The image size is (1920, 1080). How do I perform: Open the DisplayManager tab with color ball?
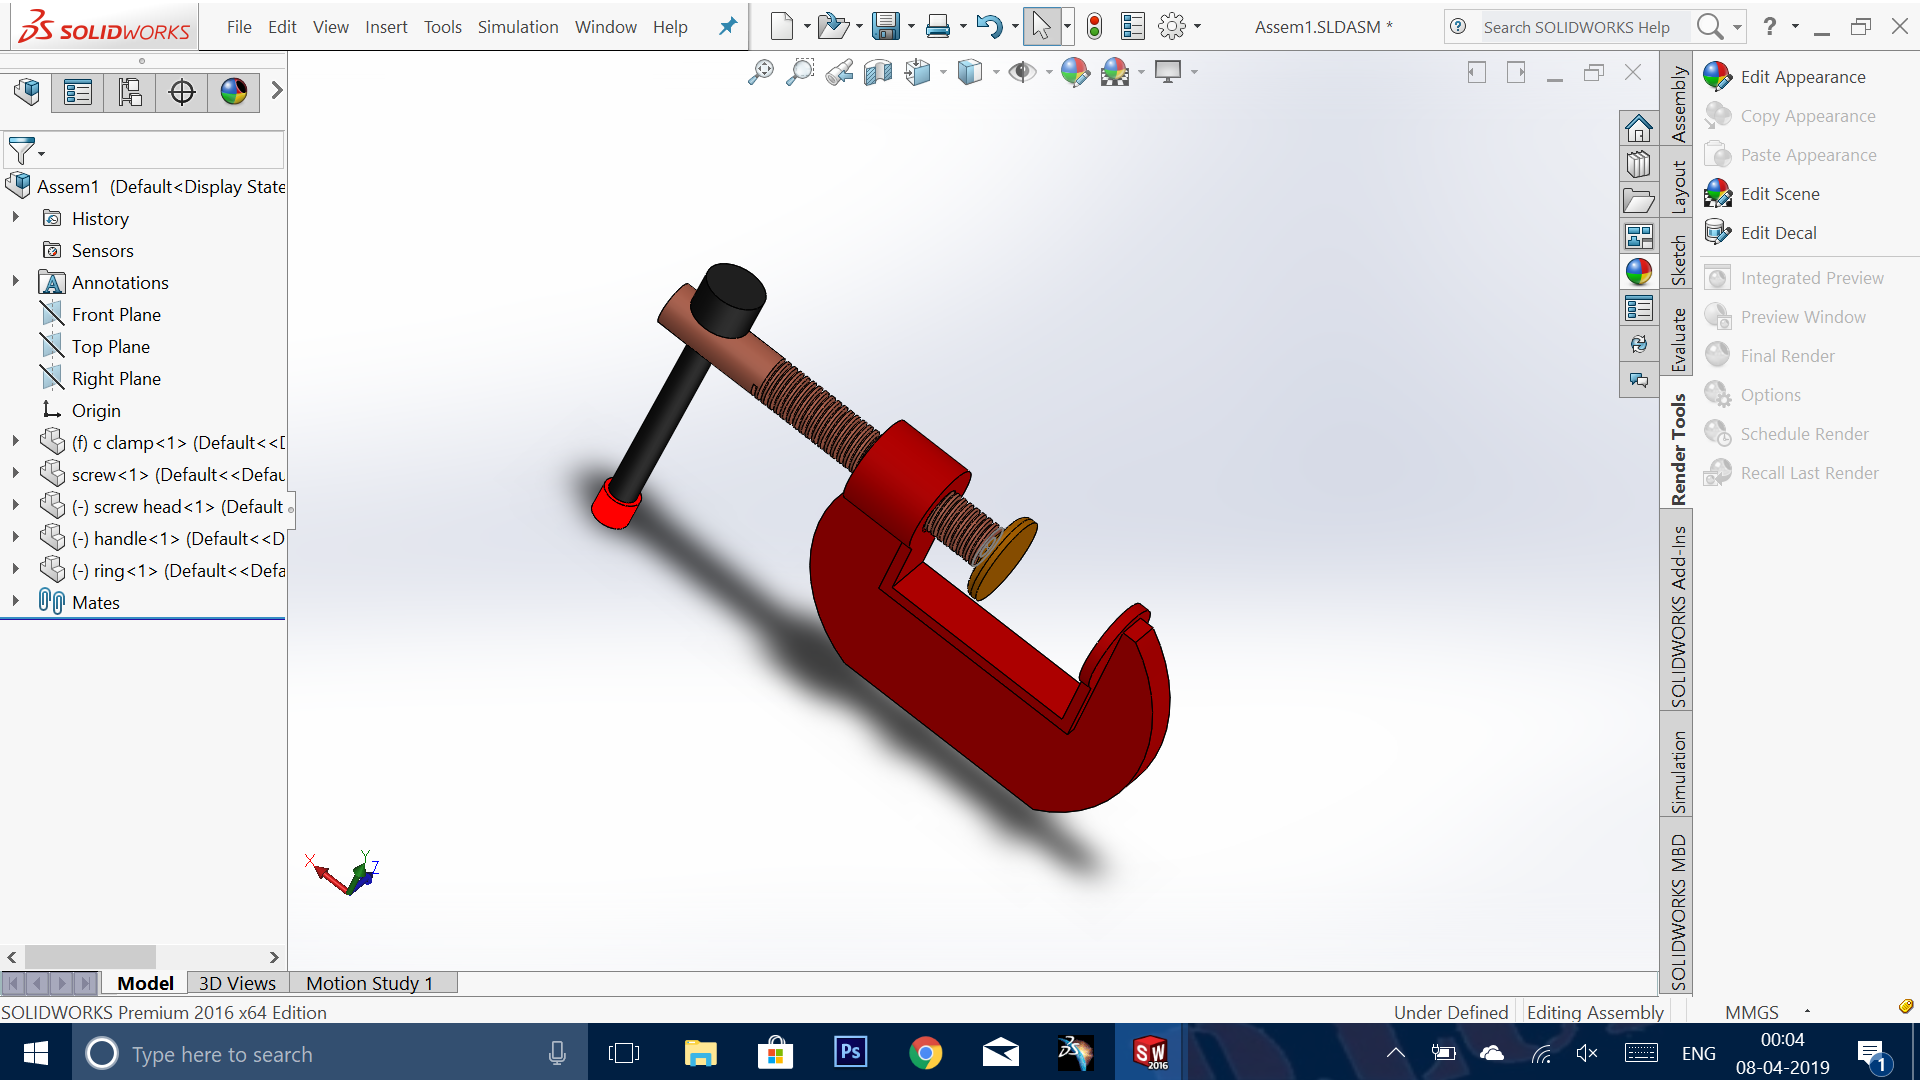233,93
